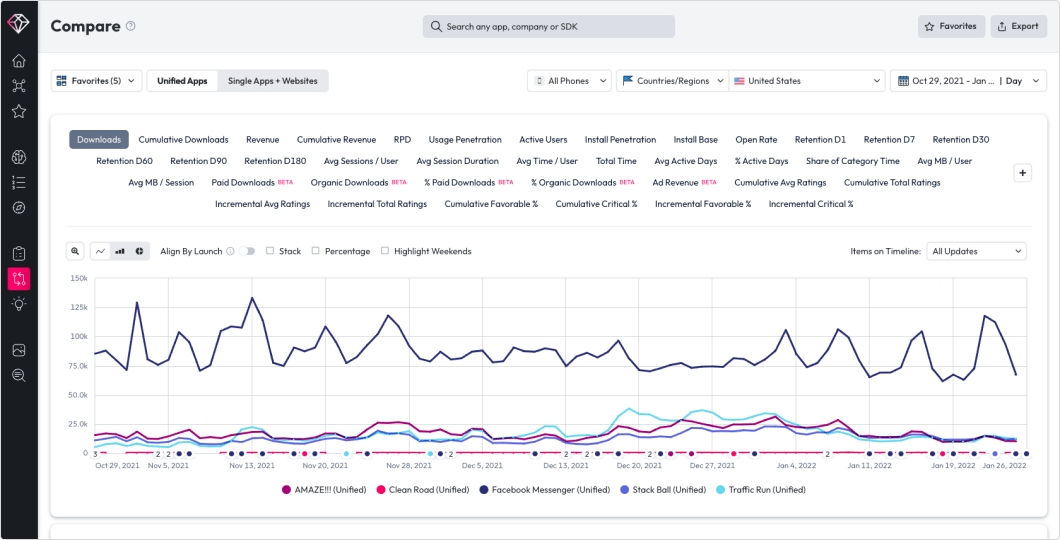The height and width of the screenshot is (540, 1060).
Task: Click the help icon beside Compare
Action: (x=130, y=26)
